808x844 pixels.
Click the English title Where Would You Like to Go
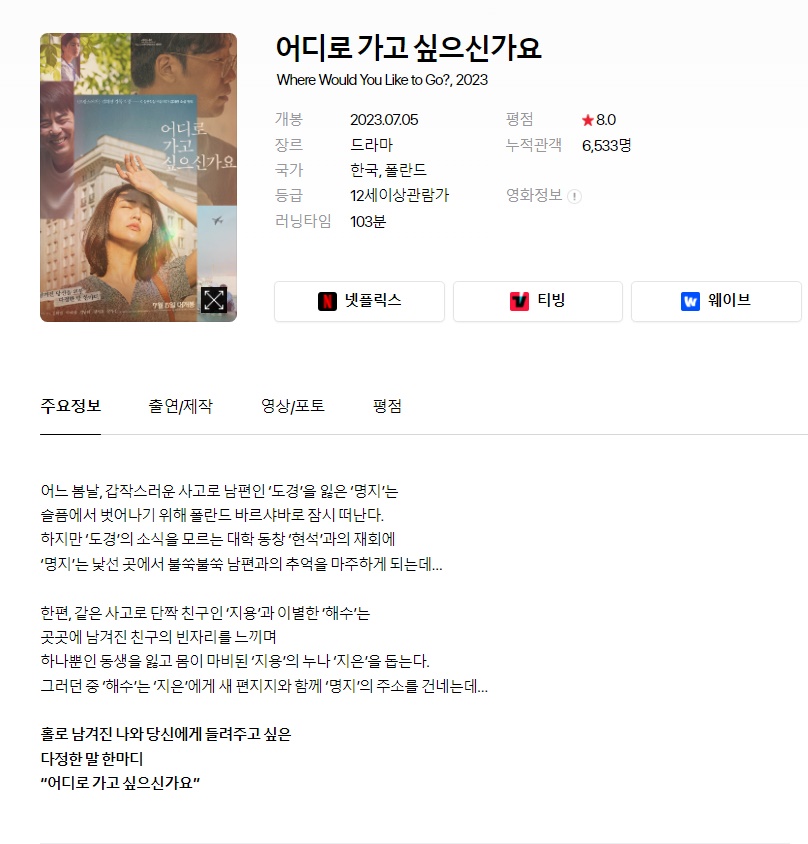[x=382, y=80]
